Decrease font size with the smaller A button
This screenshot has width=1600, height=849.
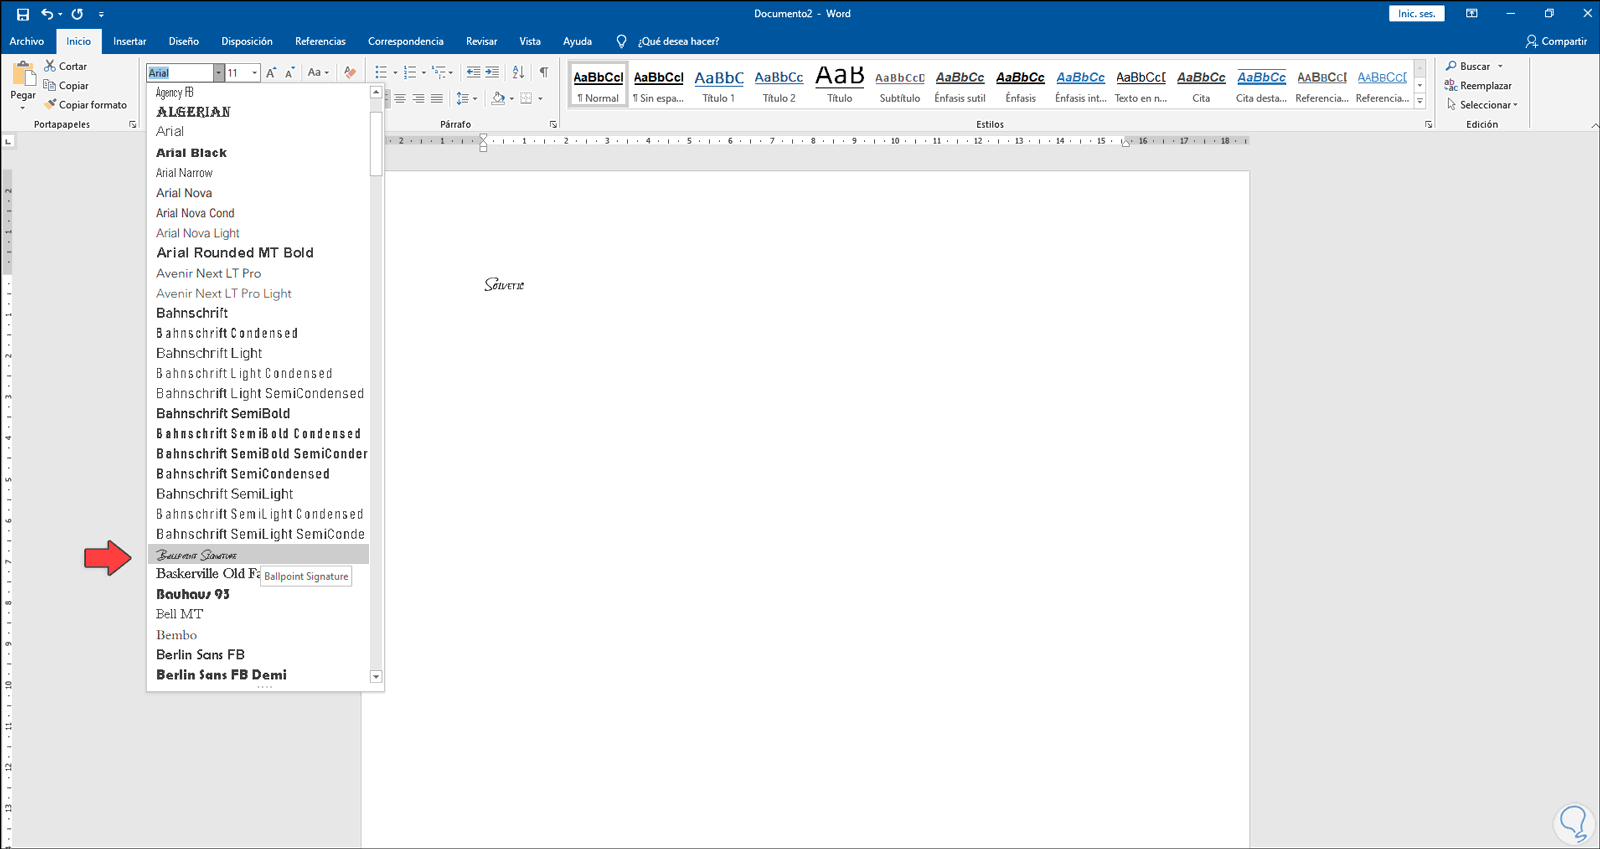tap(289, 73)
